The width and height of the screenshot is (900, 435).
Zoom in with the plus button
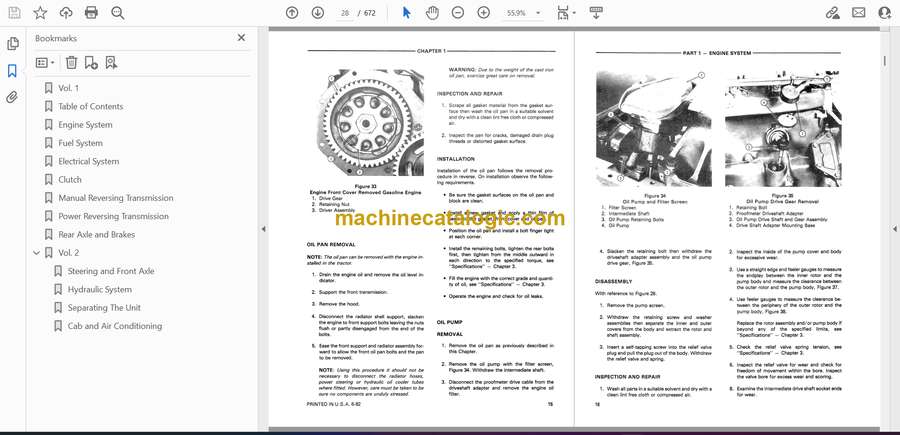484,13
